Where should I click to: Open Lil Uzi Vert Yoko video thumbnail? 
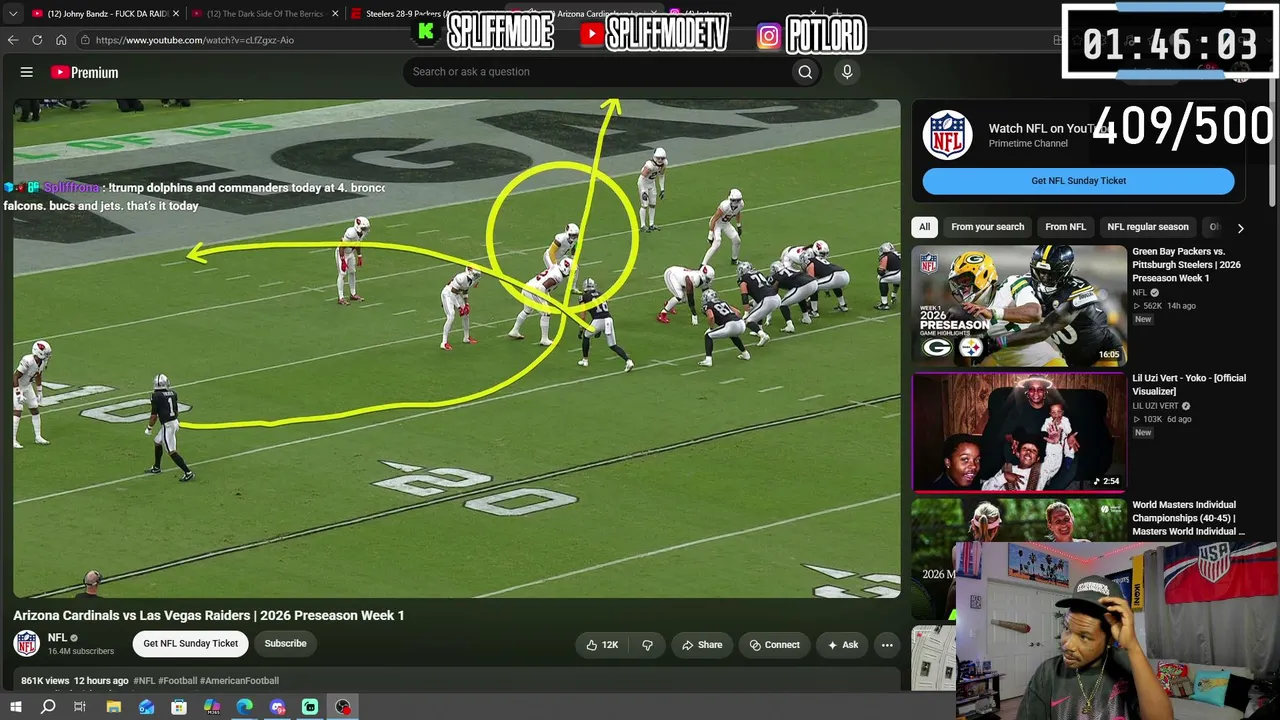[1019, 433]
